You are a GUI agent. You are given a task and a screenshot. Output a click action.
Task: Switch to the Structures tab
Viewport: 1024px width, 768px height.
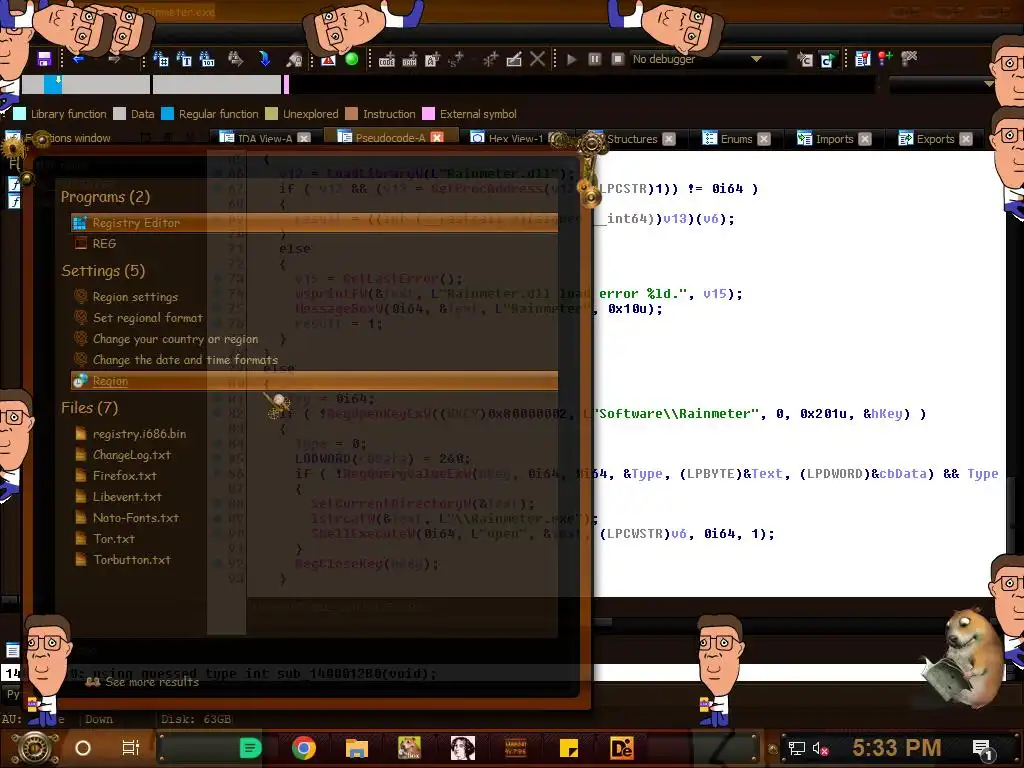(632, 138)
